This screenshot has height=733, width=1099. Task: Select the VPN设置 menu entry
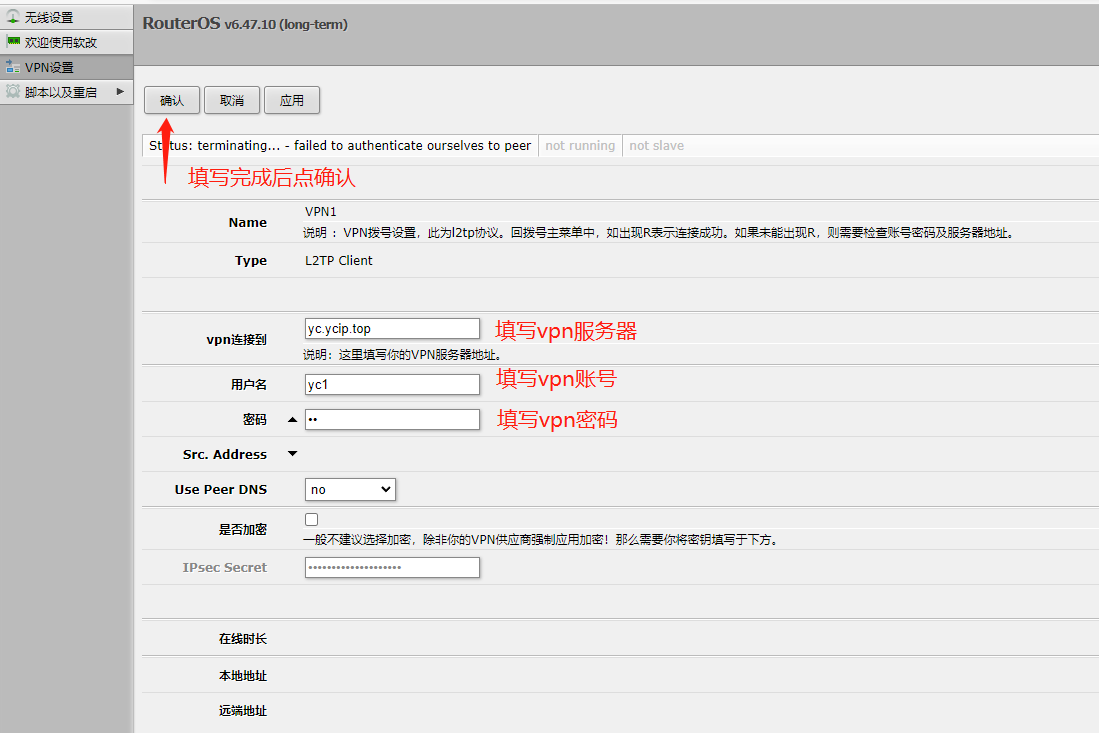50,67
